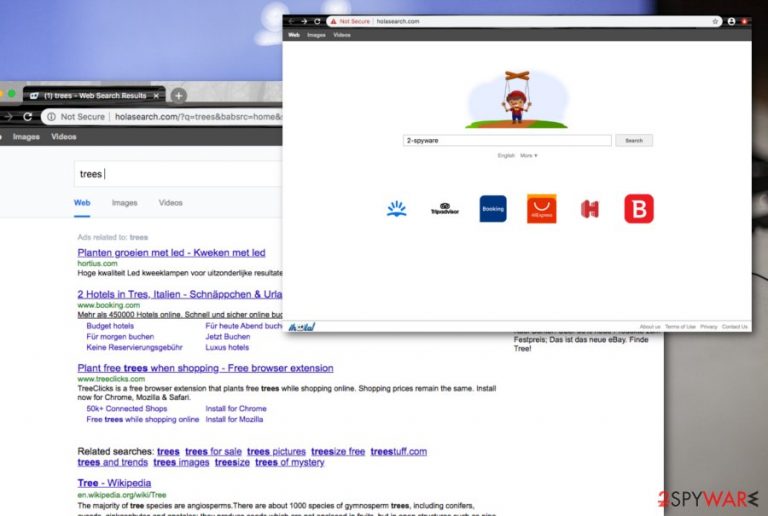Select Images in back window dark toolbar
This screenshot has width=768, height=516.
pos(26,137)
